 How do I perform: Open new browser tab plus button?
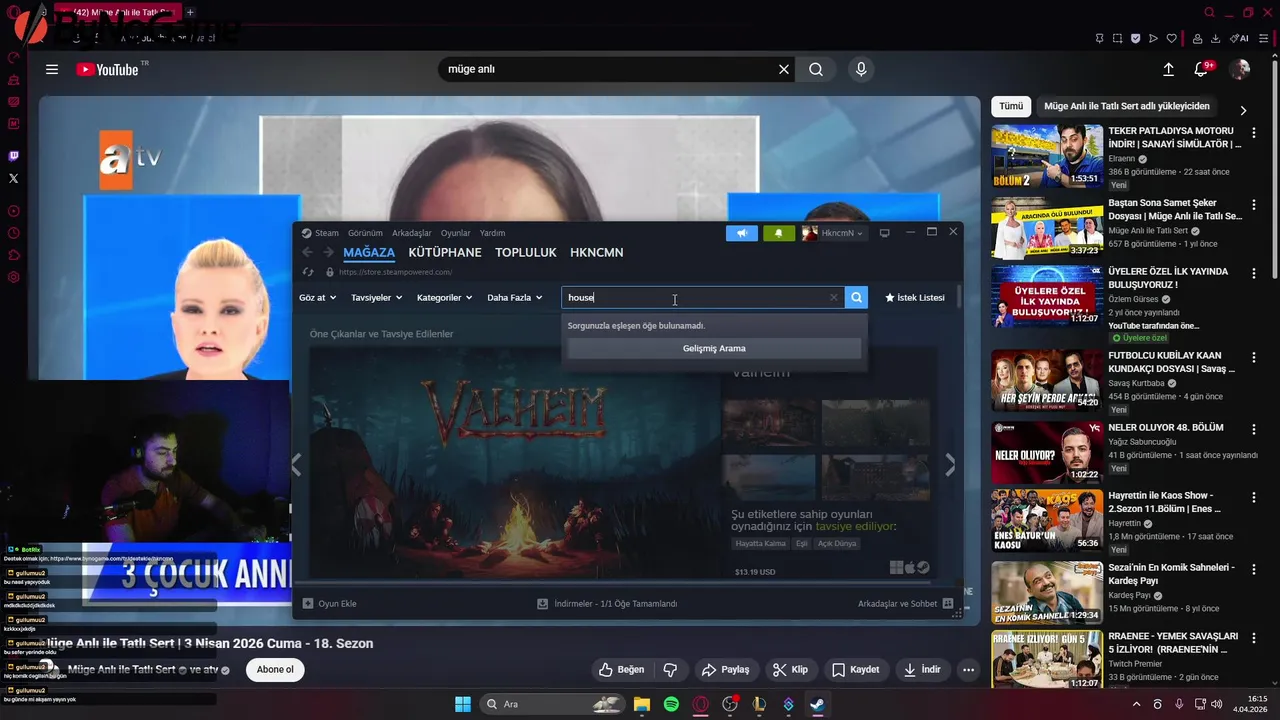[190, 13]
